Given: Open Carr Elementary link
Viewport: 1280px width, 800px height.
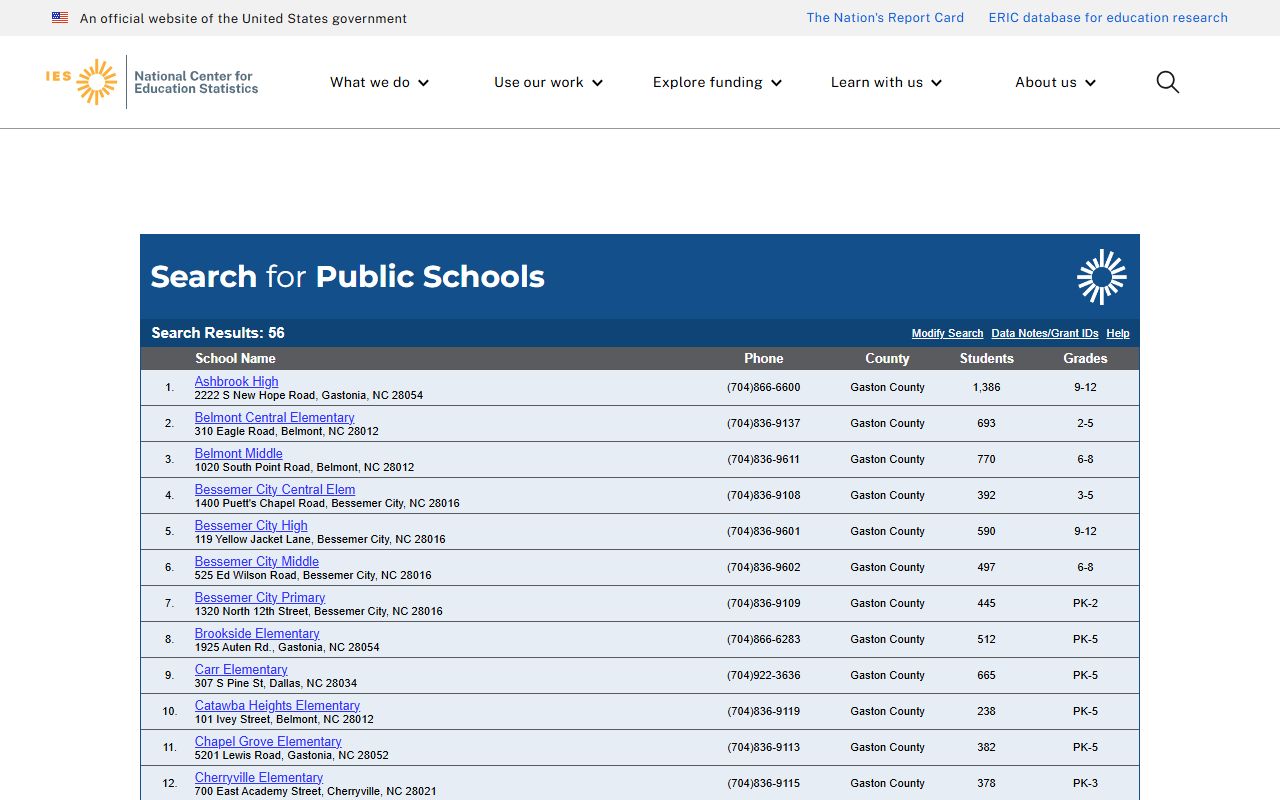Looking at the screenshot, I should coord(241,669).
